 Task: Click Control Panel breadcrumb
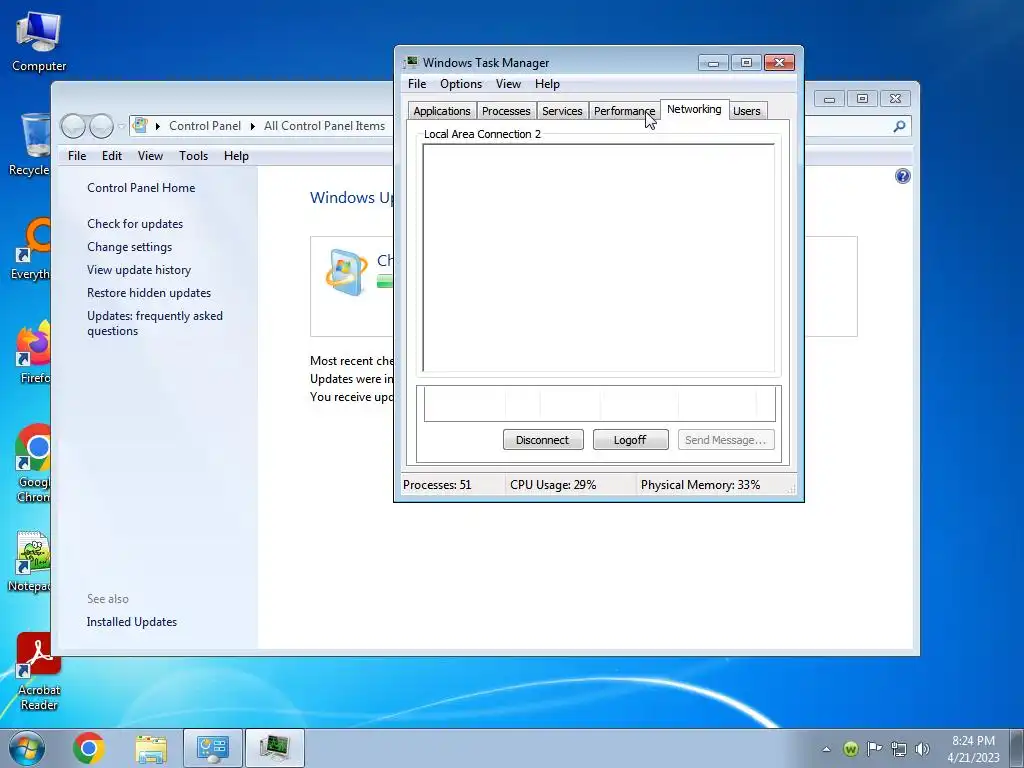[x=204, y=126]
